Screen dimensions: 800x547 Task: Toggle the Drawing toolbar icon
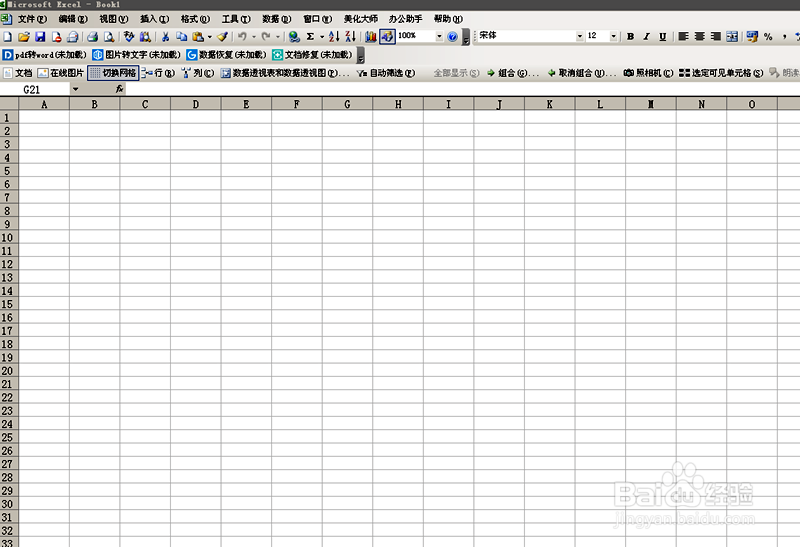click(x=387, y=37)
